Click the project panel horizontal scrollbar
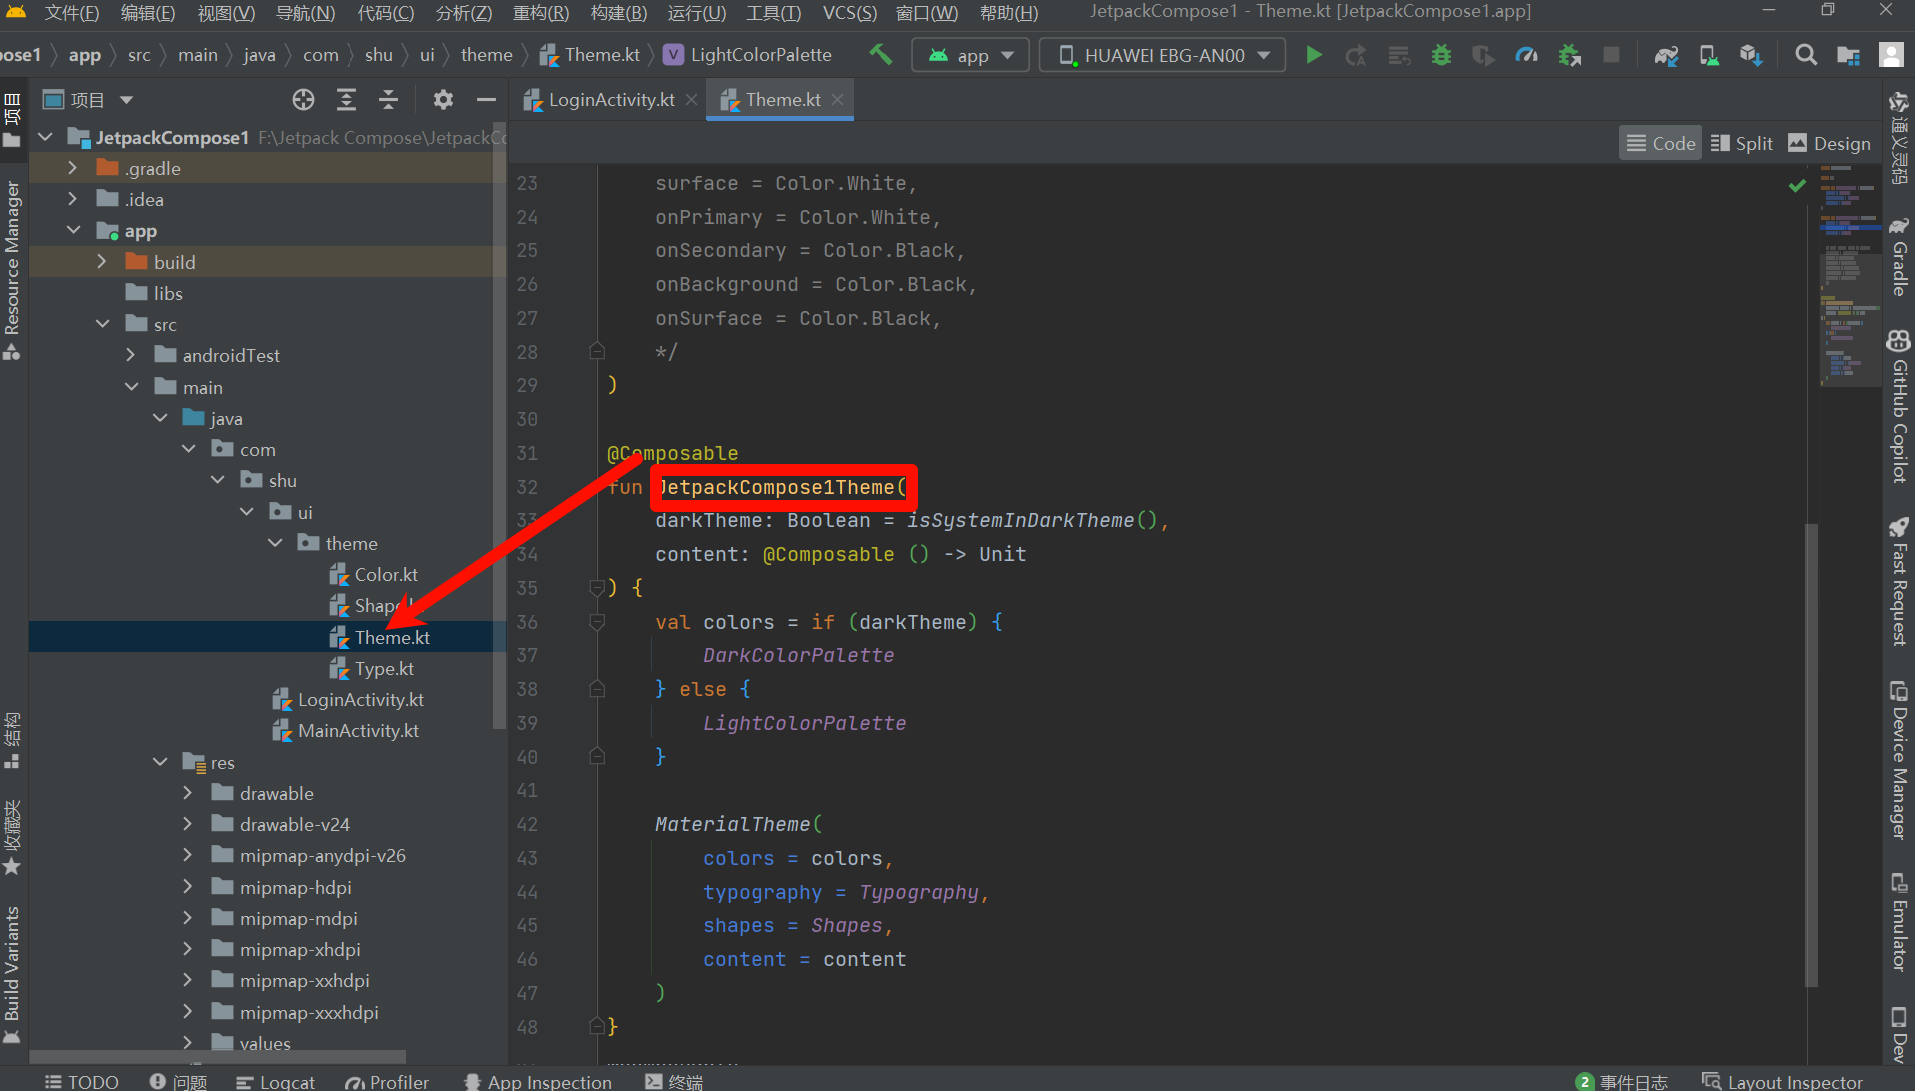This screenshot has width=1915, height=1091. pos(218,1057)
